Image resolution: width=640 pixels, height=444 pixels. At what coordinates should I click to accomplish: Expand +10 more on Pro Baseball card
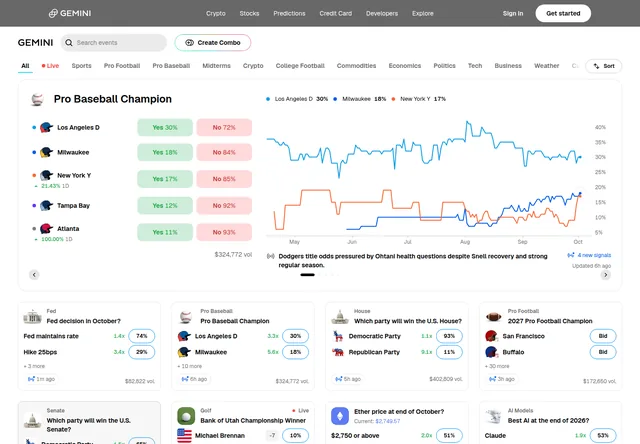189,366
